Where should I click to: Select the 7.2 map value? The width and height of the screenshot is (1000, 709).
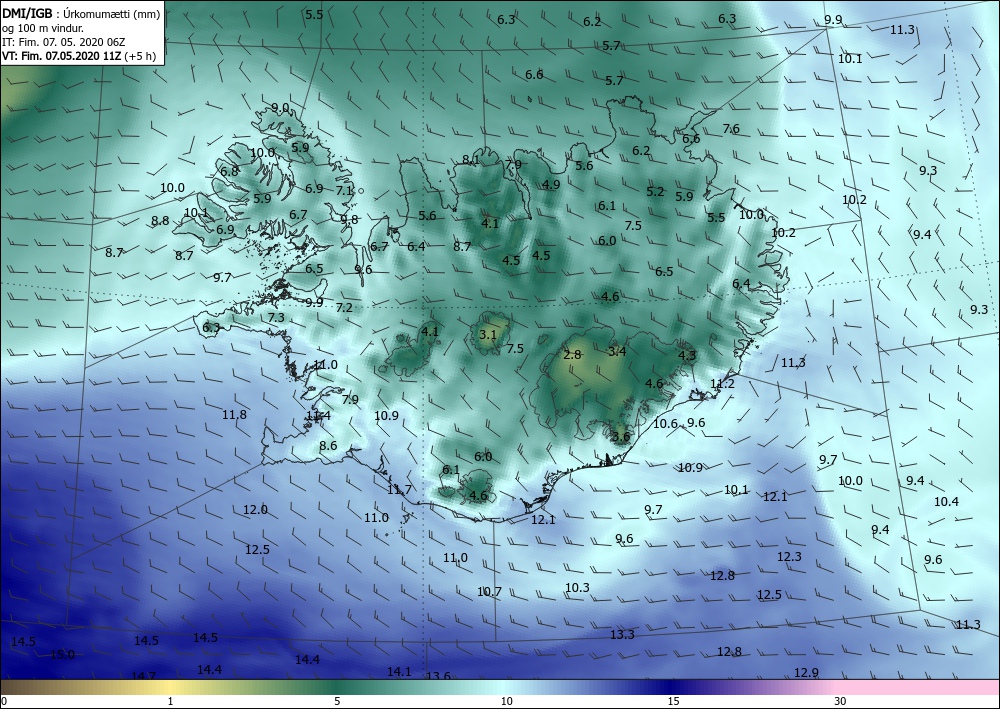tap(344, 307)
